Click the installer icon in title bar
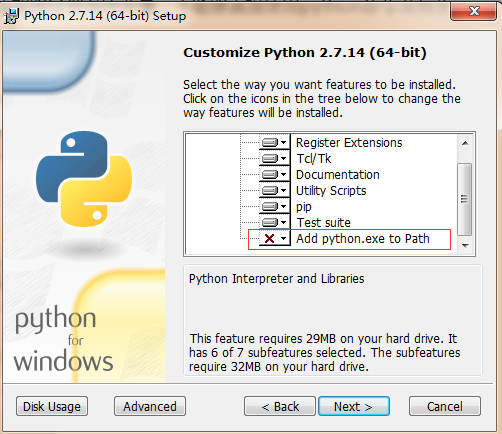The width and height of the screenshot is (502, 434). pos(11,16)
